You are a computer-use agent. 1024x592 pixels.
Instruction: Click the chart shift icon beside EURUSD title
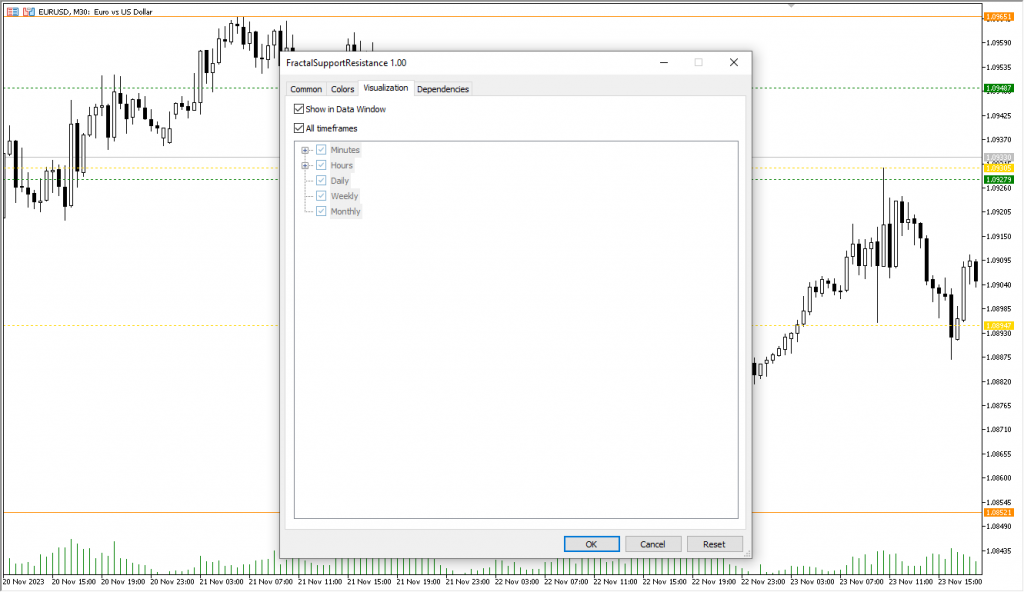point(27,10)
